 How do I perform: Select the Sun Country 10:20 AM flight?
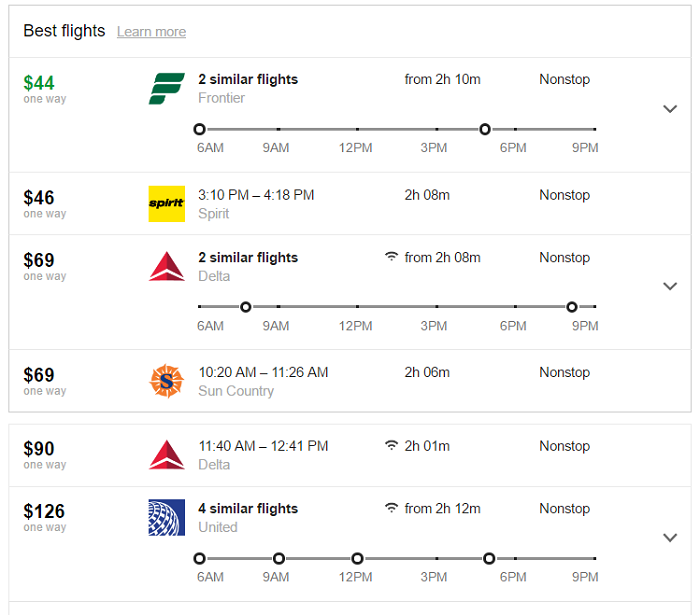[350, 381]
